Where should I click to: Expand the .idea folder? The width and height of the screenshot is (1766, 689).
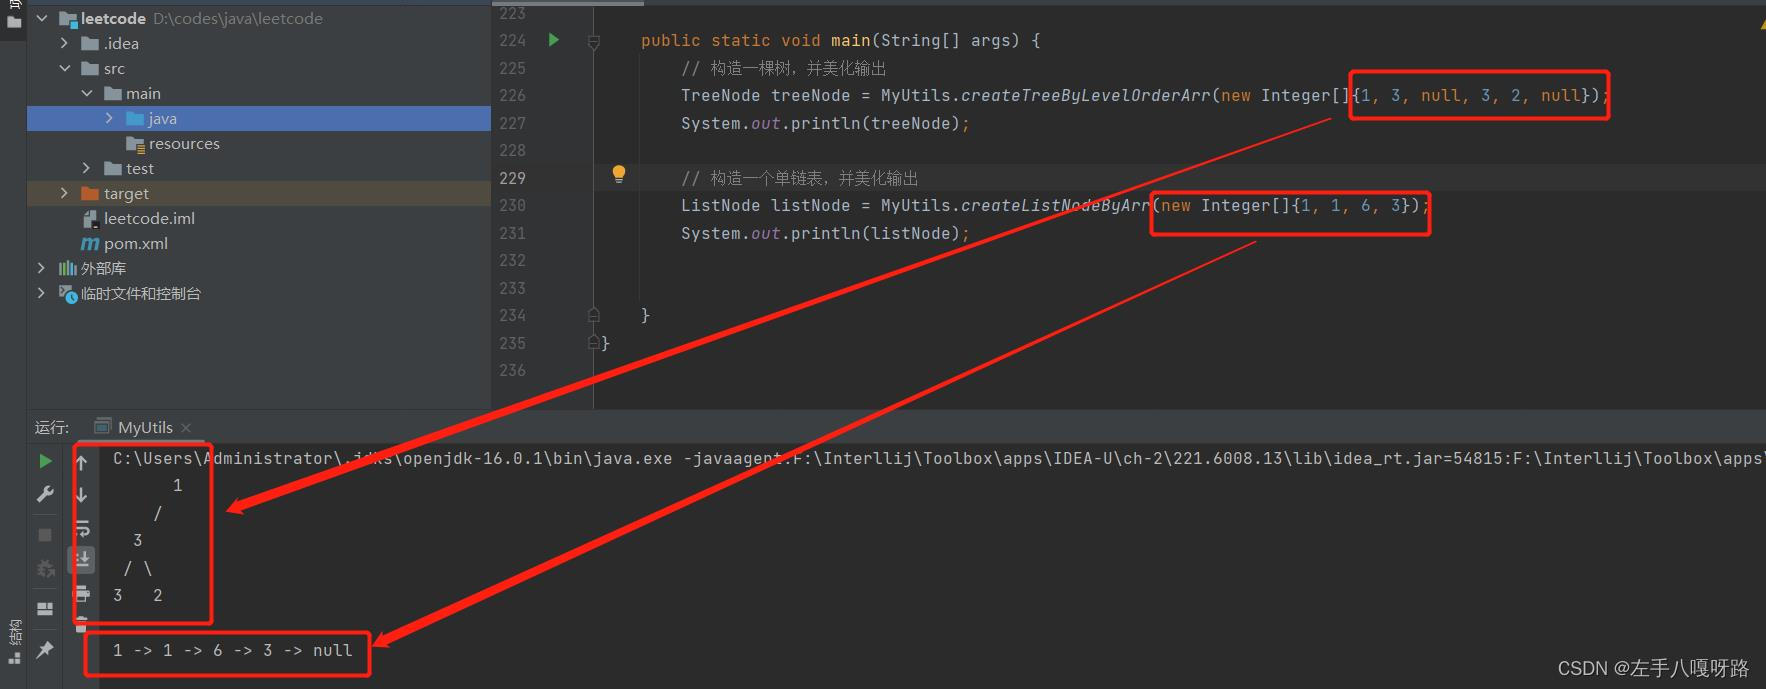64,43
